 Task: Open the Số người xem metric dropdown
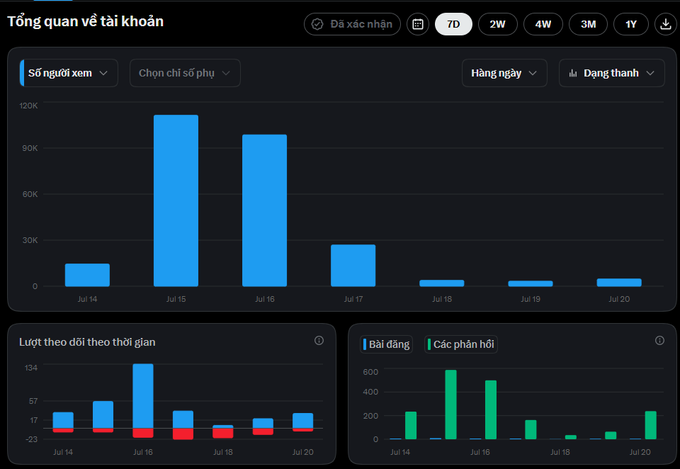(69, 73)
